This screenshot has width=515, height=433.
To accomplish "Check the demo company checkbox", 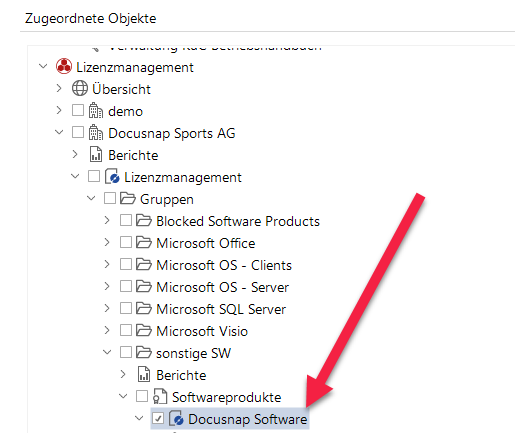I will tap(78, 110).
